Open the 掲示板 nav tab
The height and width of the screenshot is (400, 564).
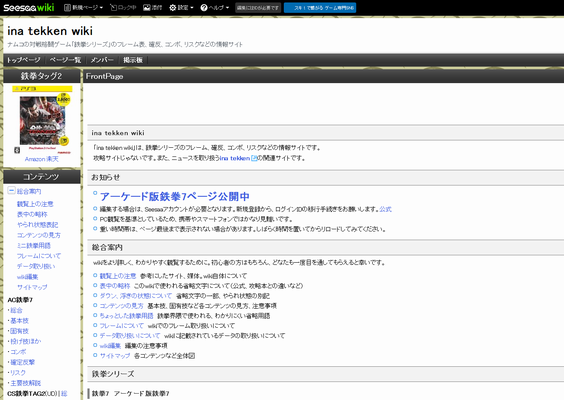(x=133, y=60)
